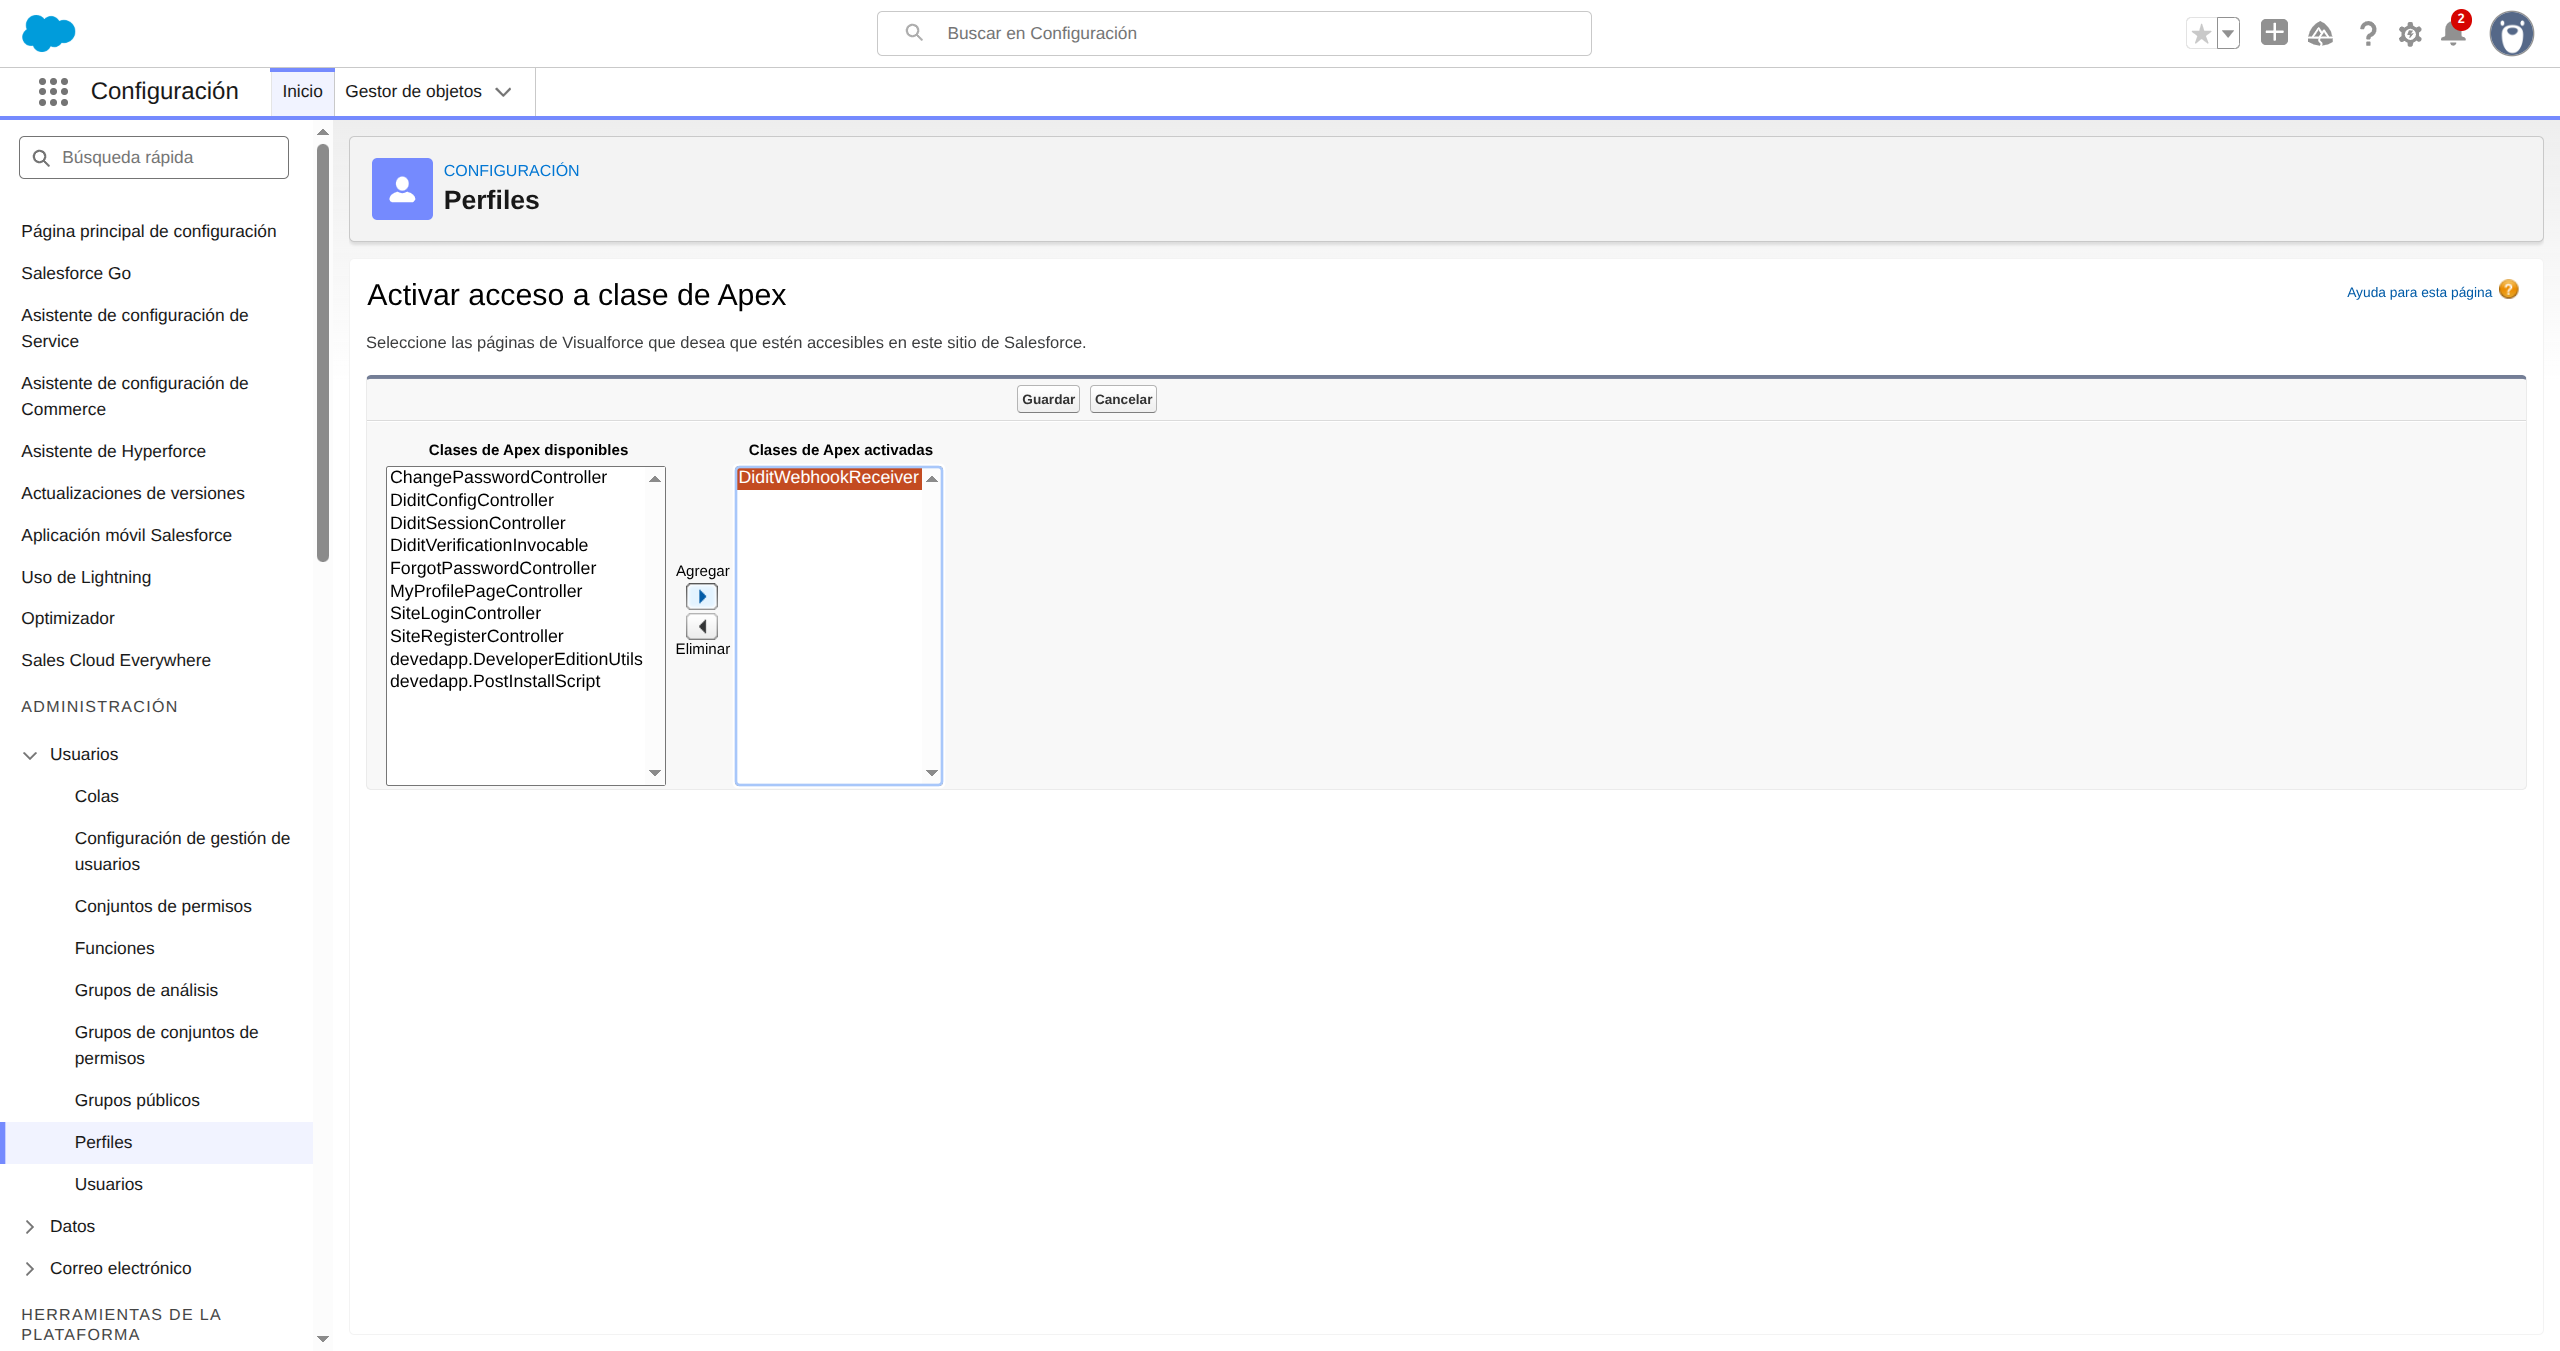
Task: Click the help question mark icon
Action: (2367, 33)
